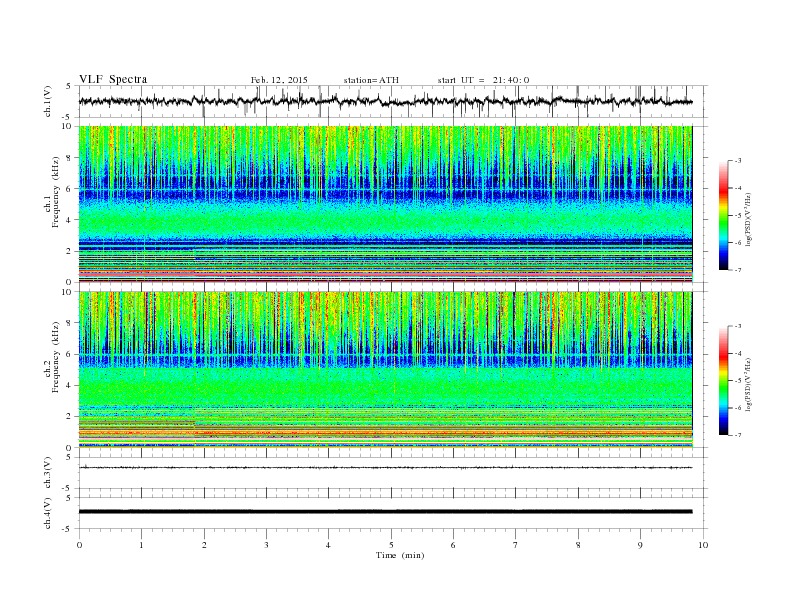The width and height of the screenshot is (792, 612).
Task: Click the 'ch.4(V)' axis label
Action: click(48, 513)
